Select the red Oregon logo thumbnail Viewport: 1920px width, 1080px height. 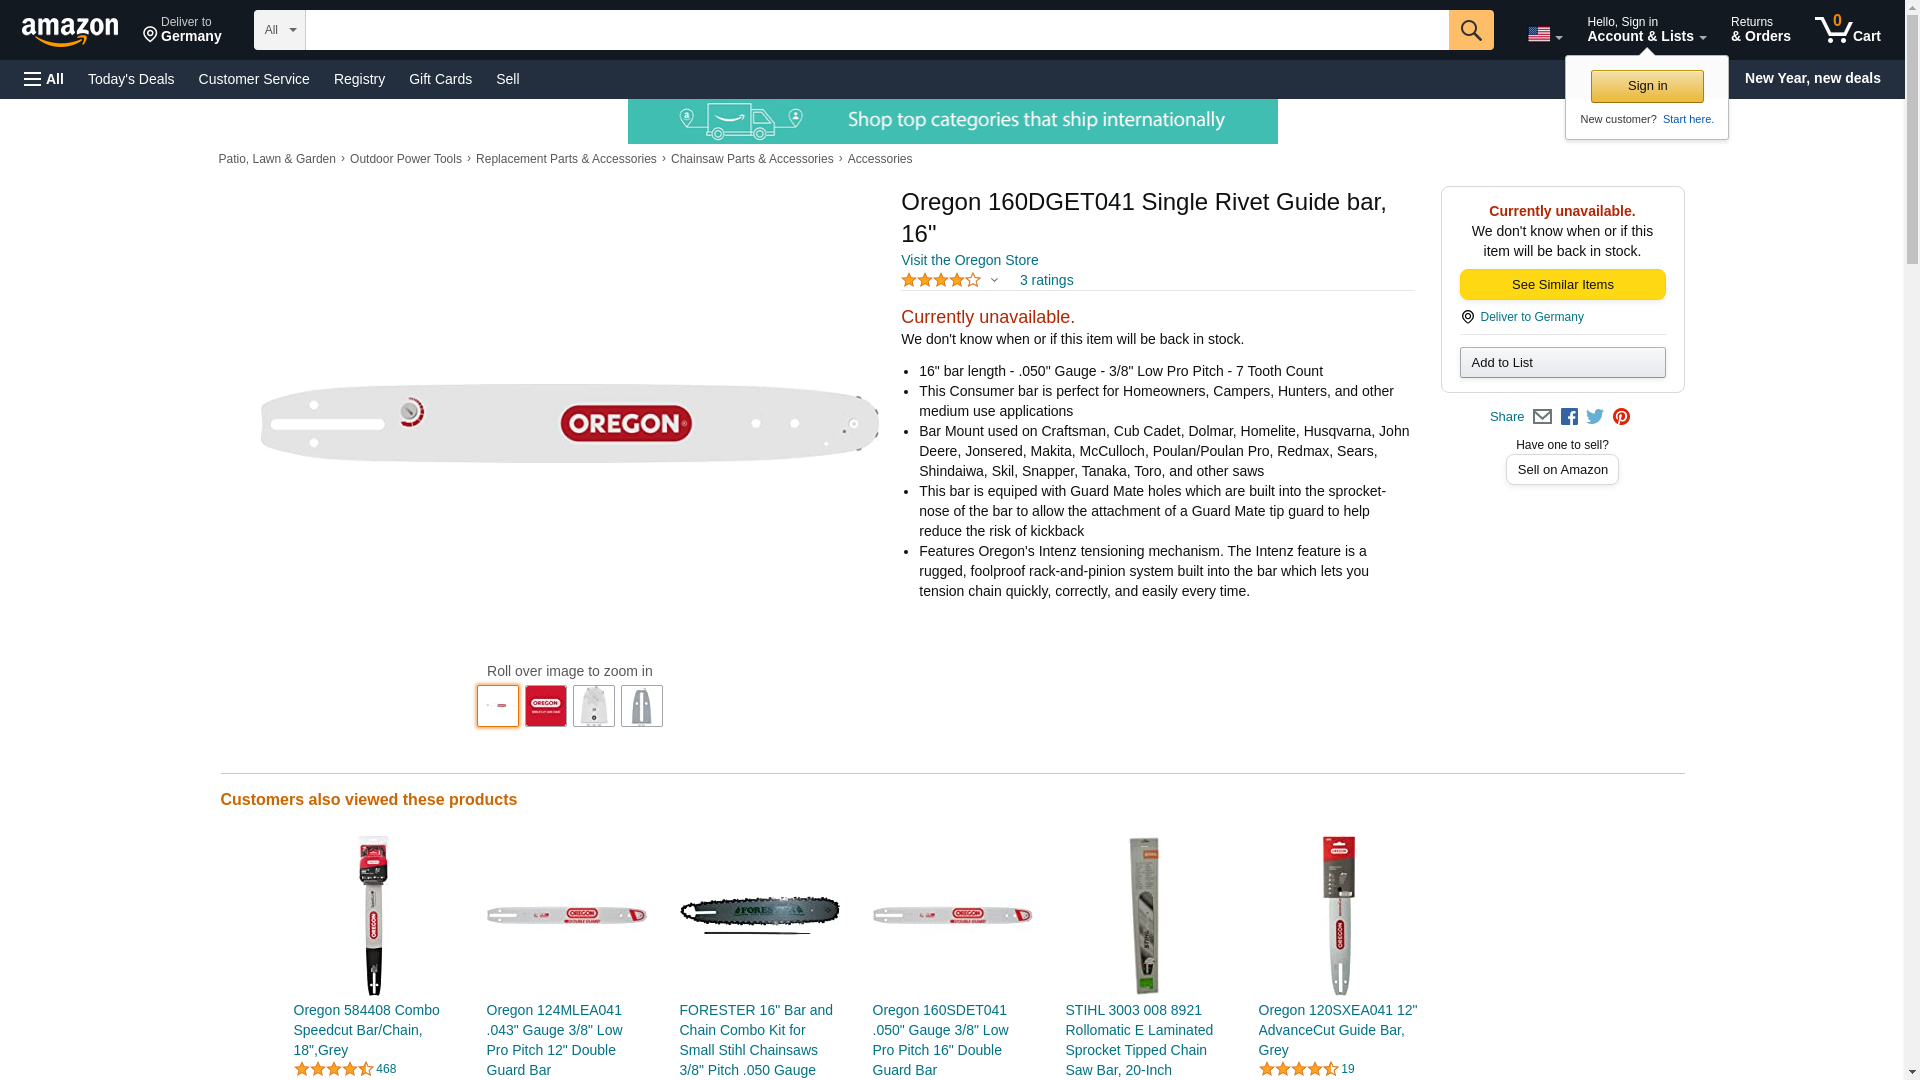pos(546,706)
